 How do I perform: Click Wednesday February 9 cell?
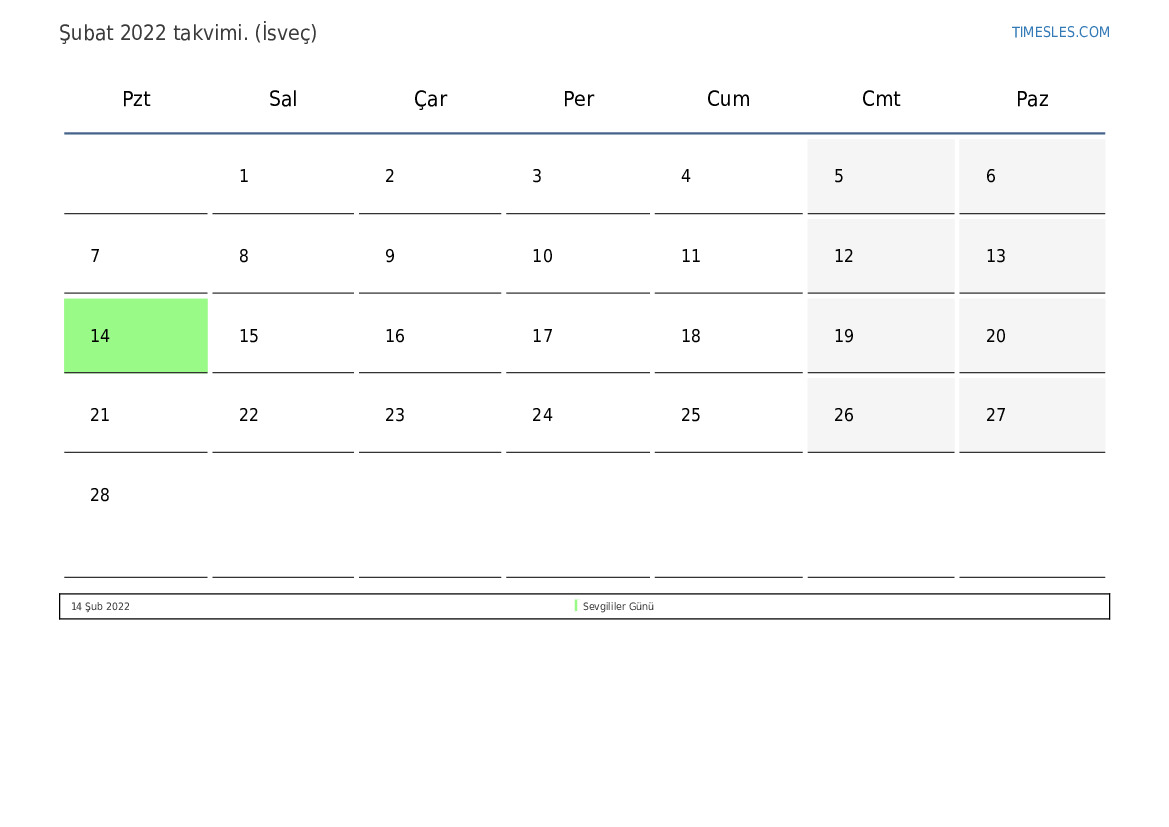[x=430, y=257]
